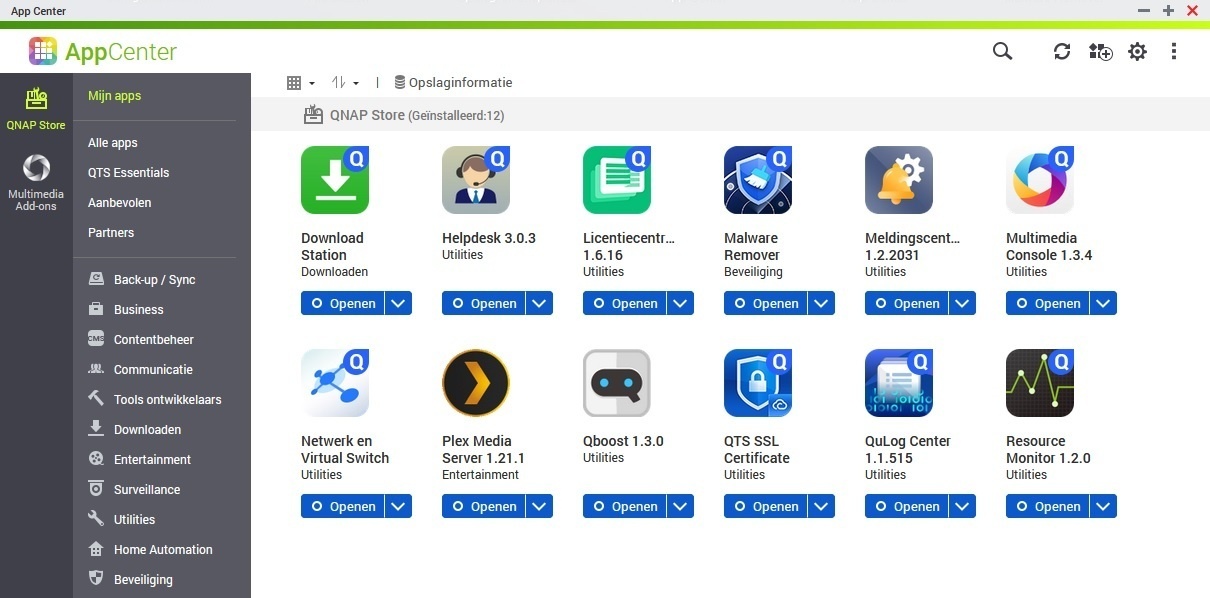Image resolution: width=1210 pixels, height=598 pixels.
Task: View Opslaginformatie storage info
Action: [453, 83]
